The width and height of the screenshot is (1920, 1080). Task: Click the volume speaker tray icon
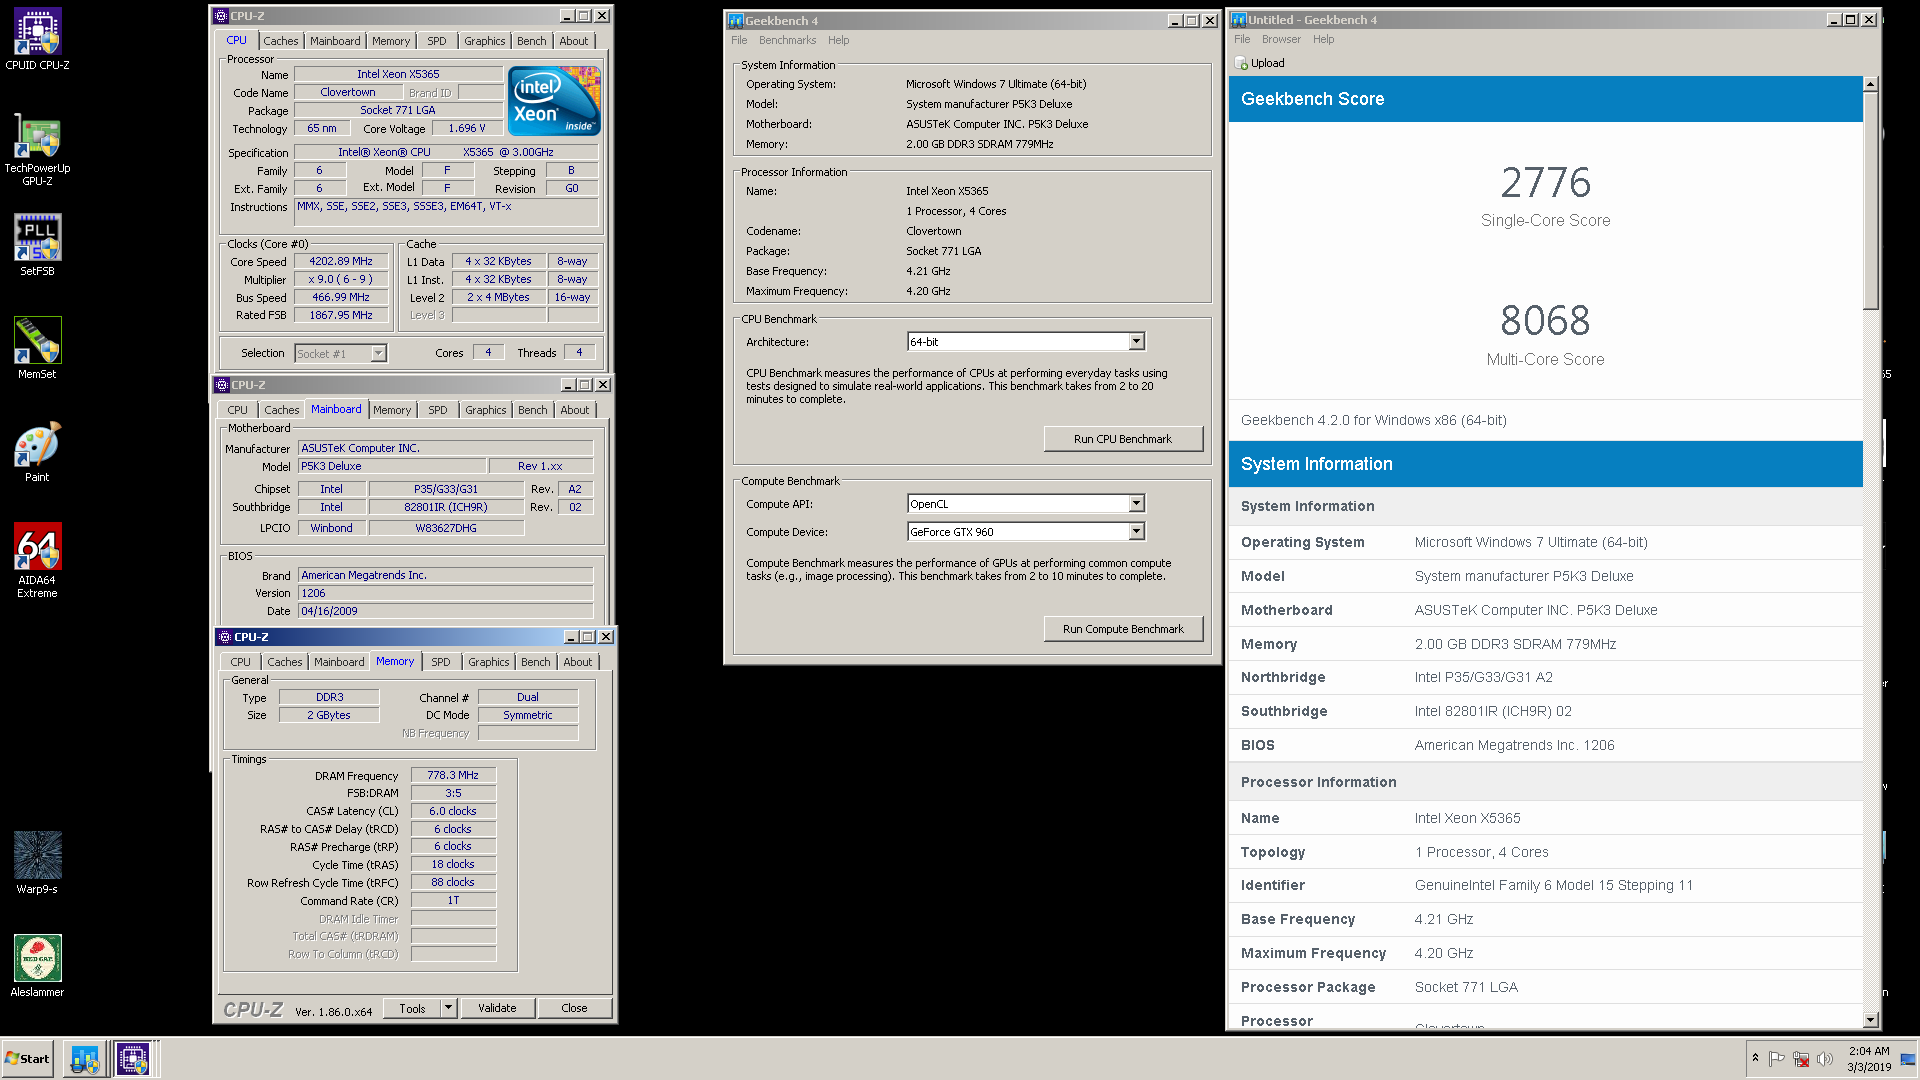pyautogui.click(x=1825, y=1059)
